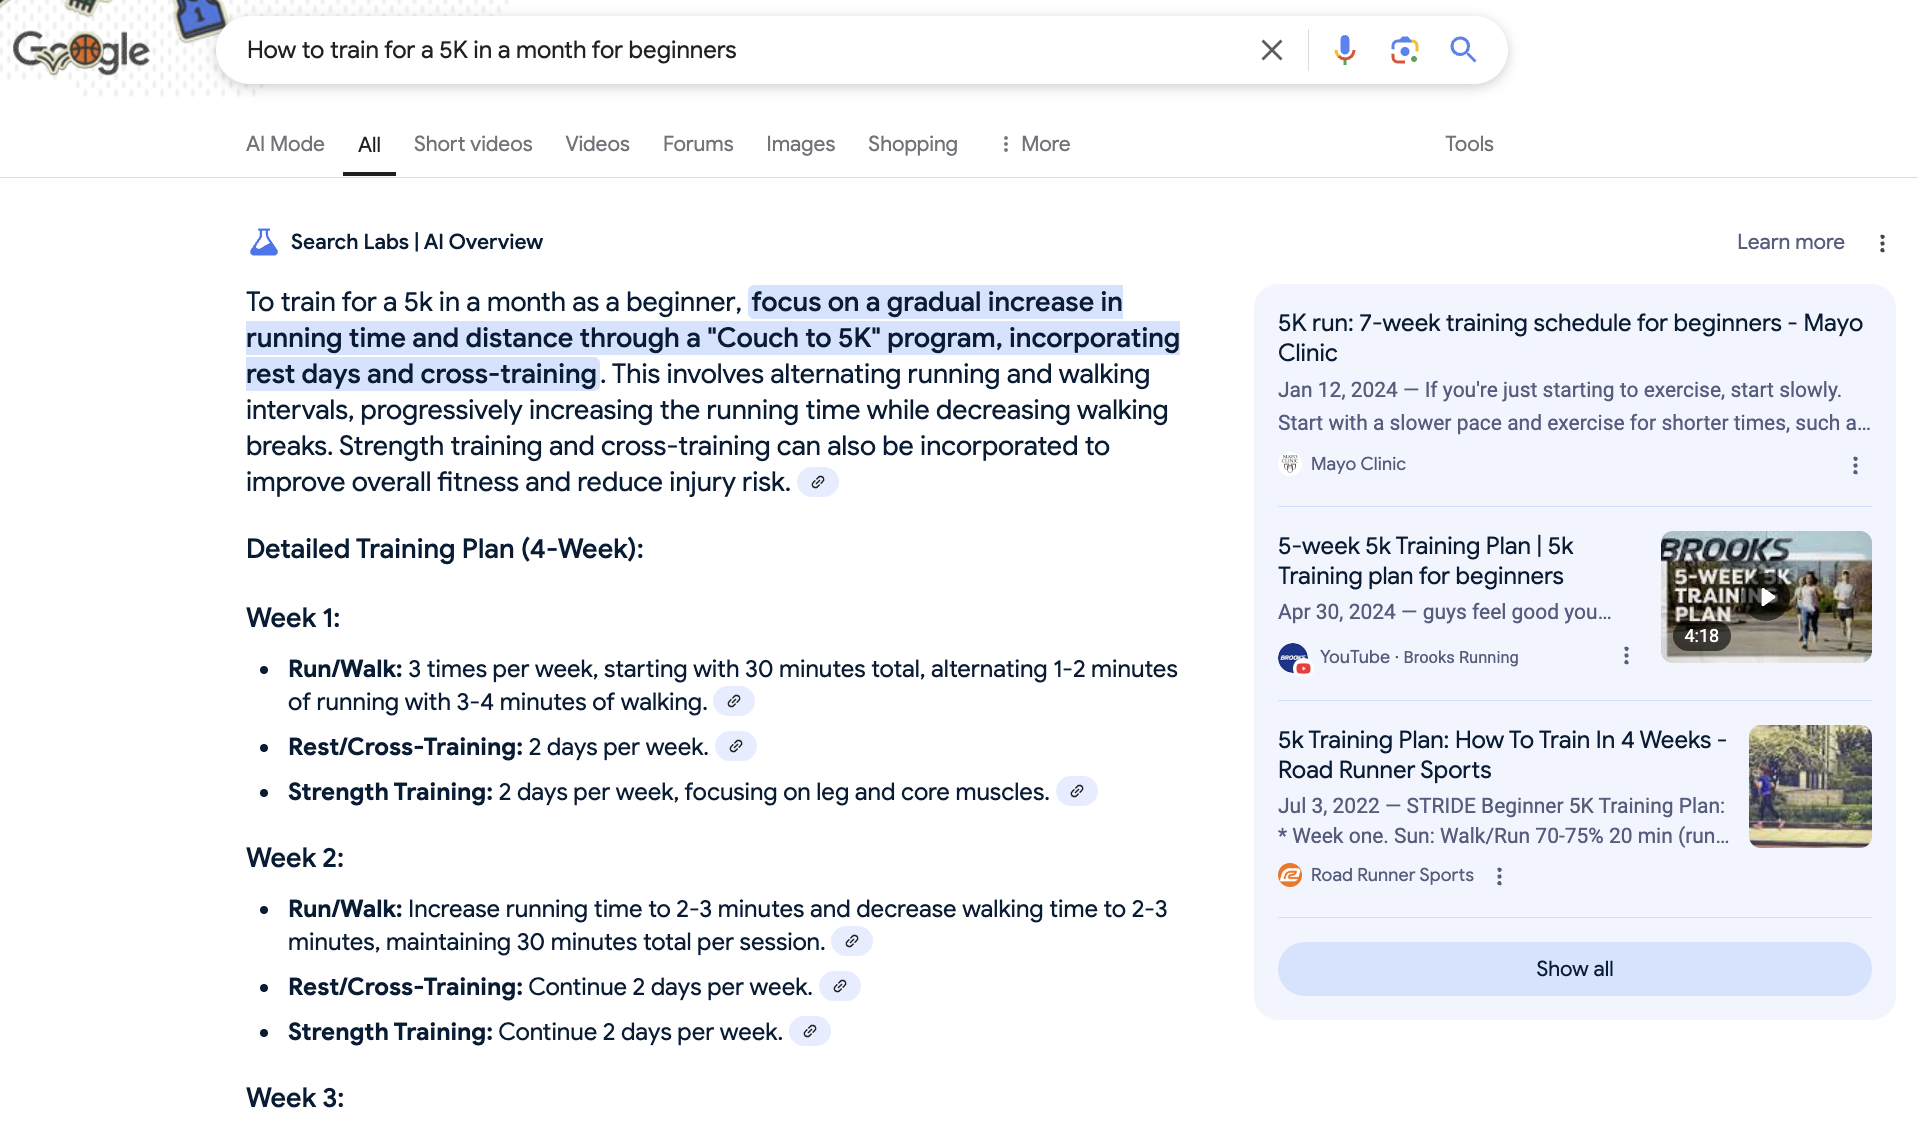This screenshot has width=1918, height=1128.
Task: Open options for Road Runner Sports result
Action: pos(1499,876)
